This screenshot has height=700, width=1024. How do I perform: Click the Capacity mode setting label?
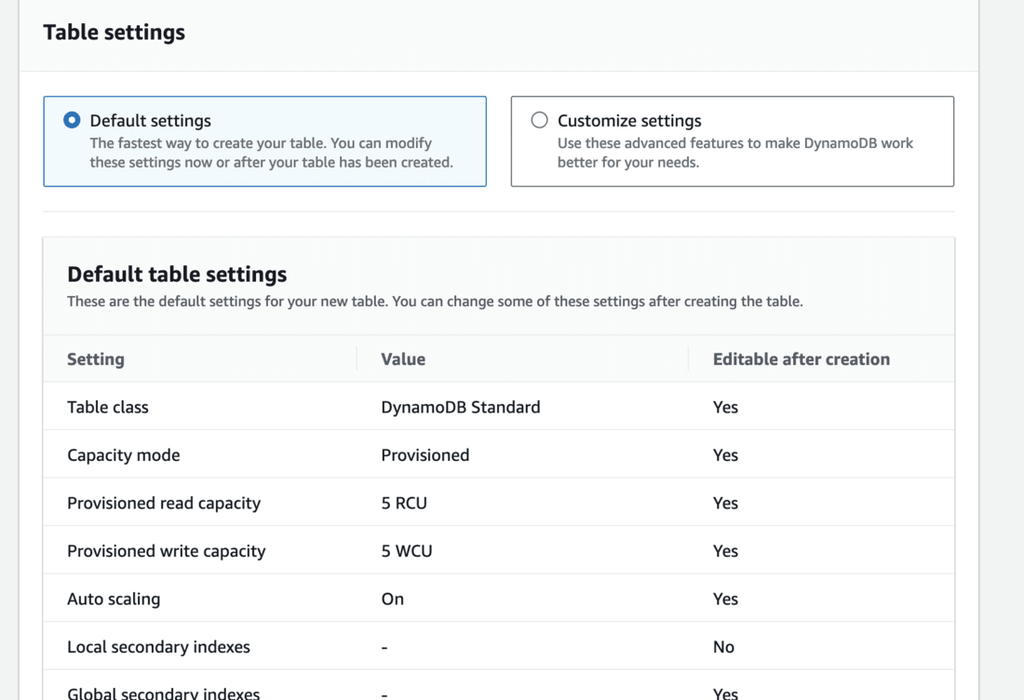123,455
